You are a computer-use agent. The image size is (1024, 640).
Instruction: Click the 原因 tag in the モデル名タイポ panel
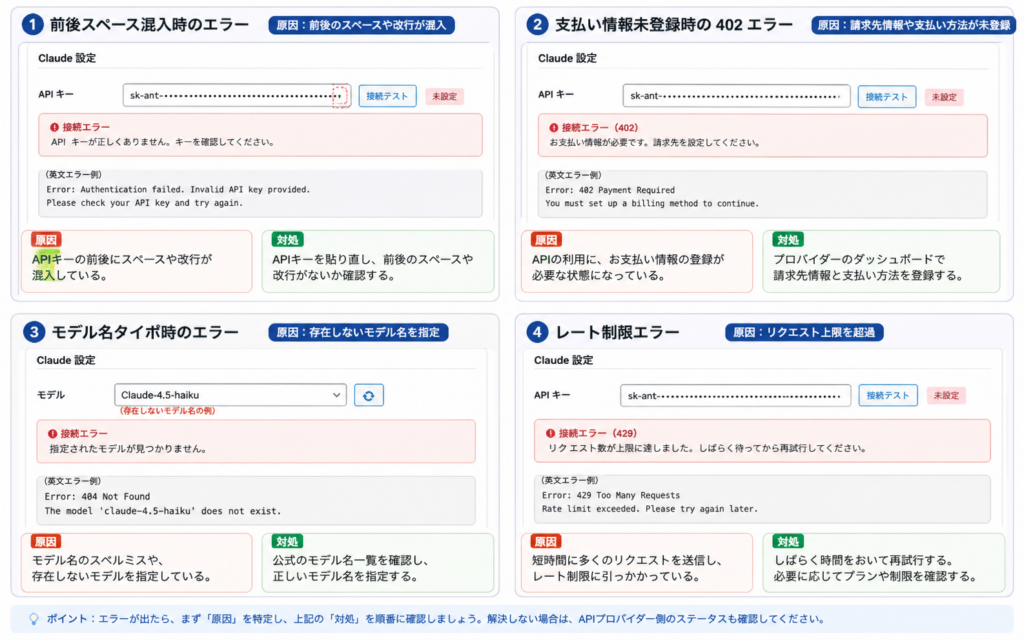tap(46, 541)
